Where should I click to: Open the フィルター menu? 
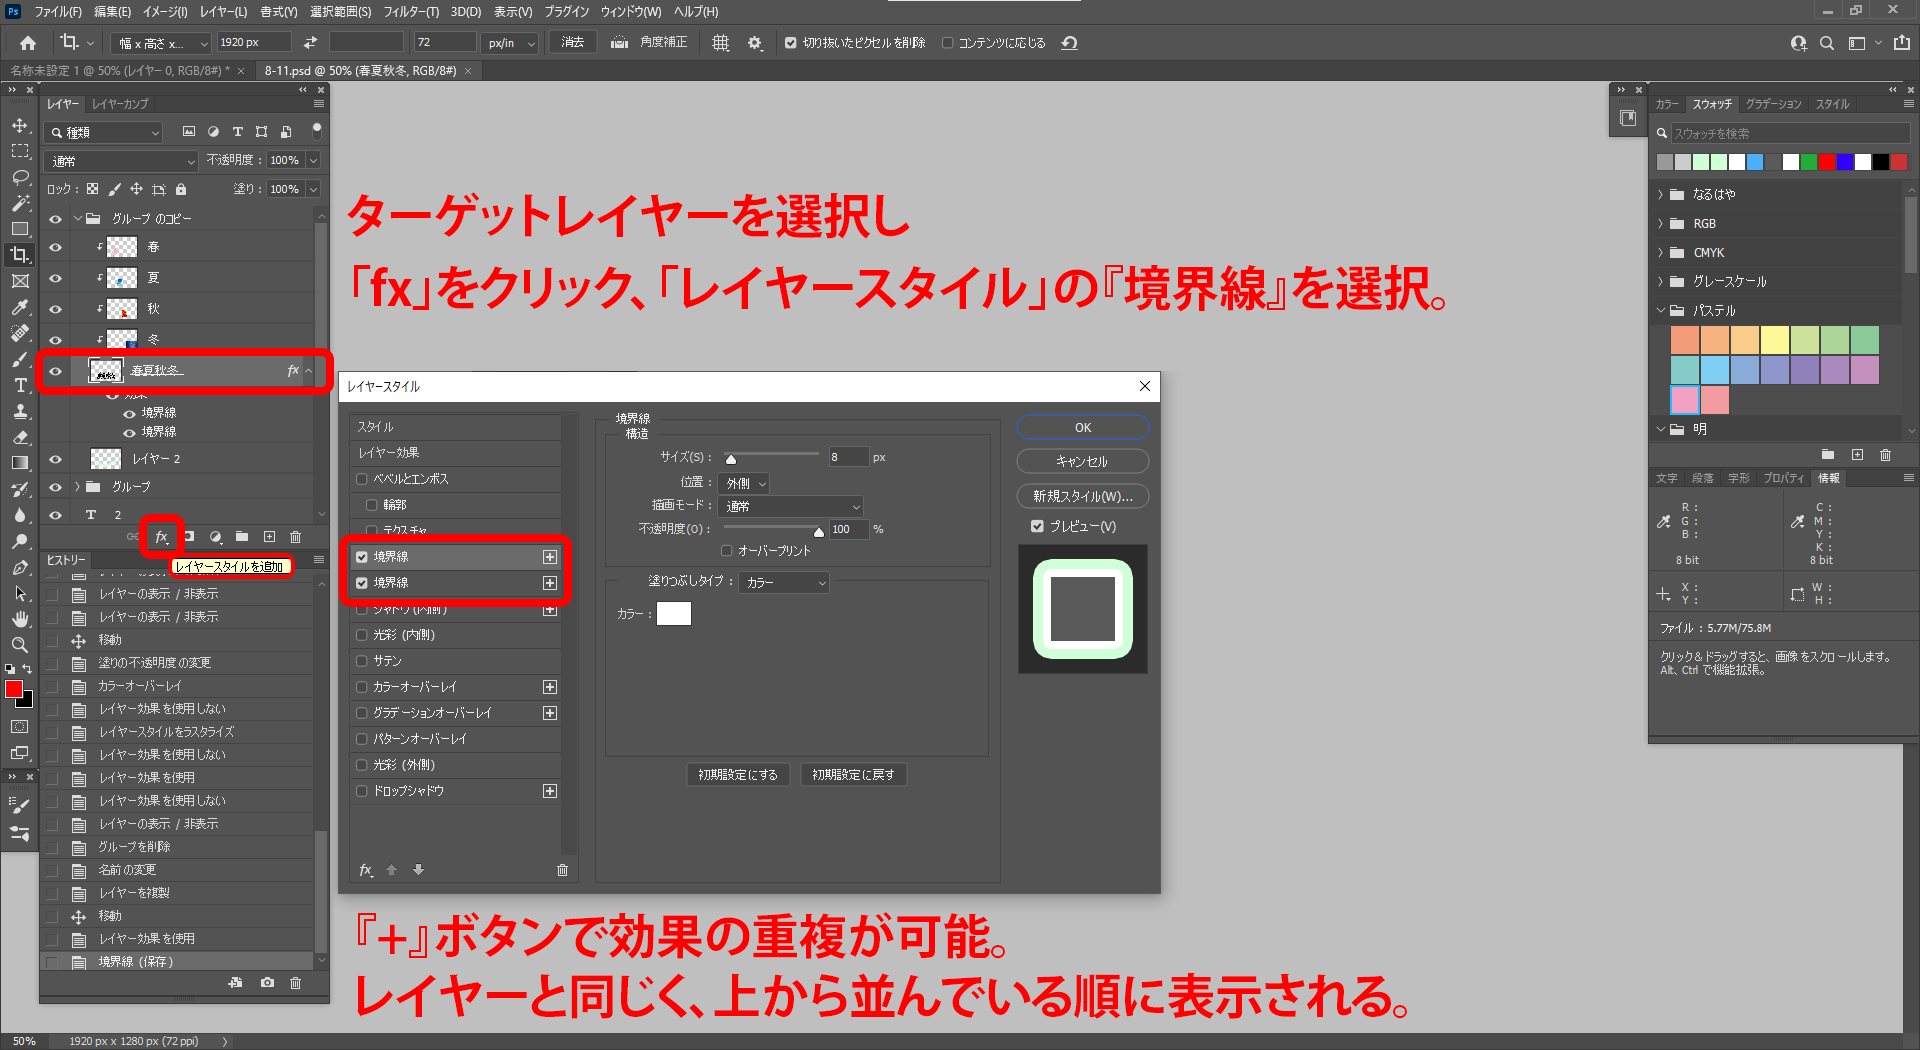tap(410, 11)
